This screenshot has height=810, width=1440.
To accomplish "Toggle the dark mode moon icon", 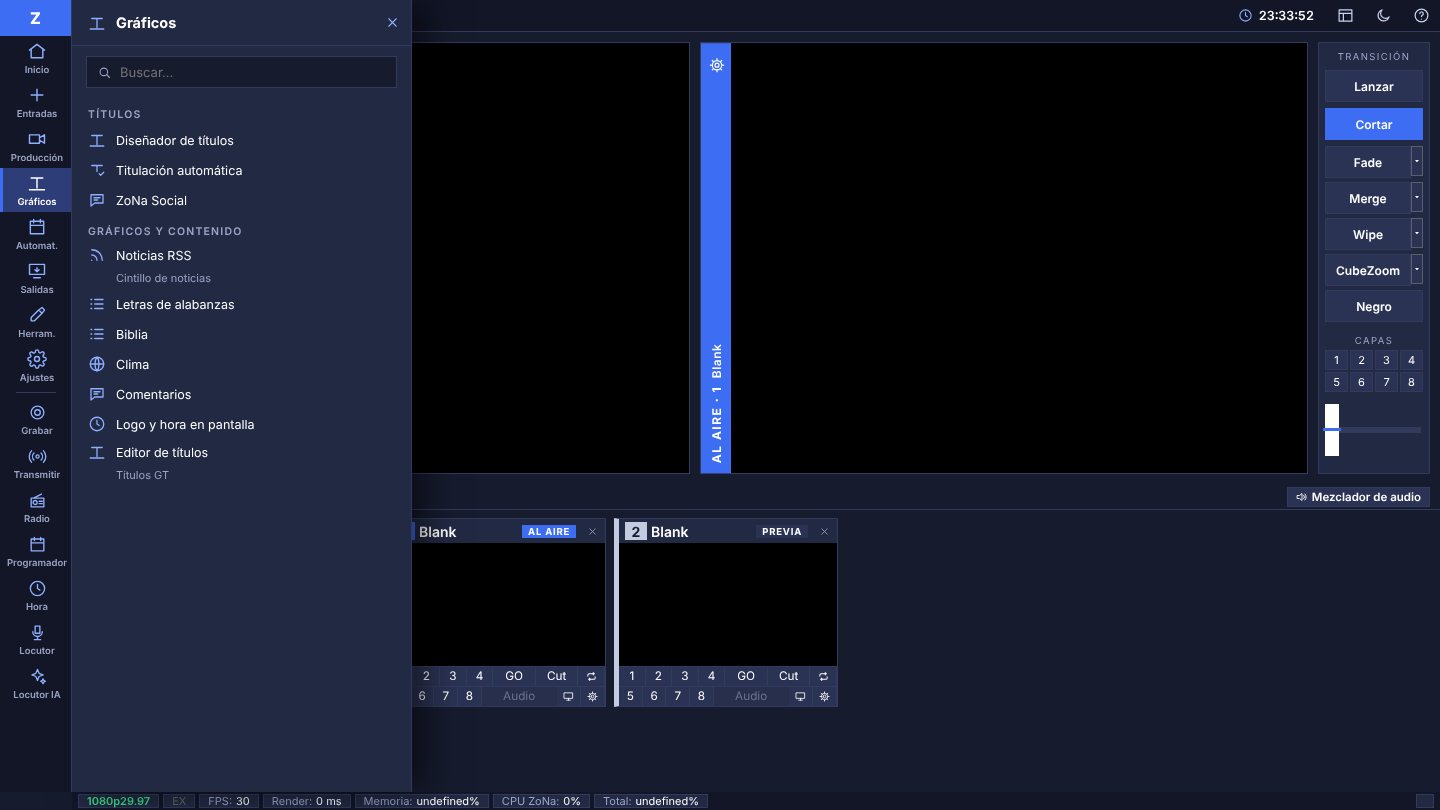I will 1383,16.
